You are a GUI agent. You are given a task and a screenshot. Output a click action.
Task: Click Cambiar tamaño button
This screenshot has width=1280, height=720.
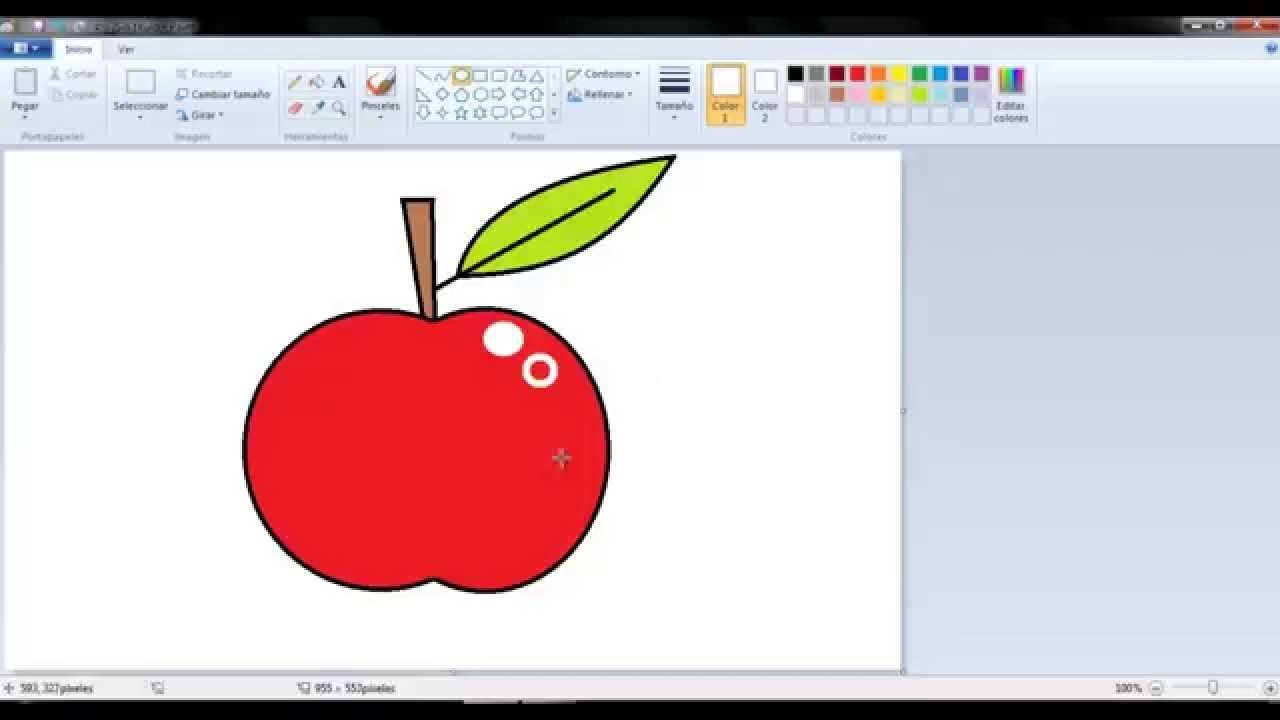(223, 95)
